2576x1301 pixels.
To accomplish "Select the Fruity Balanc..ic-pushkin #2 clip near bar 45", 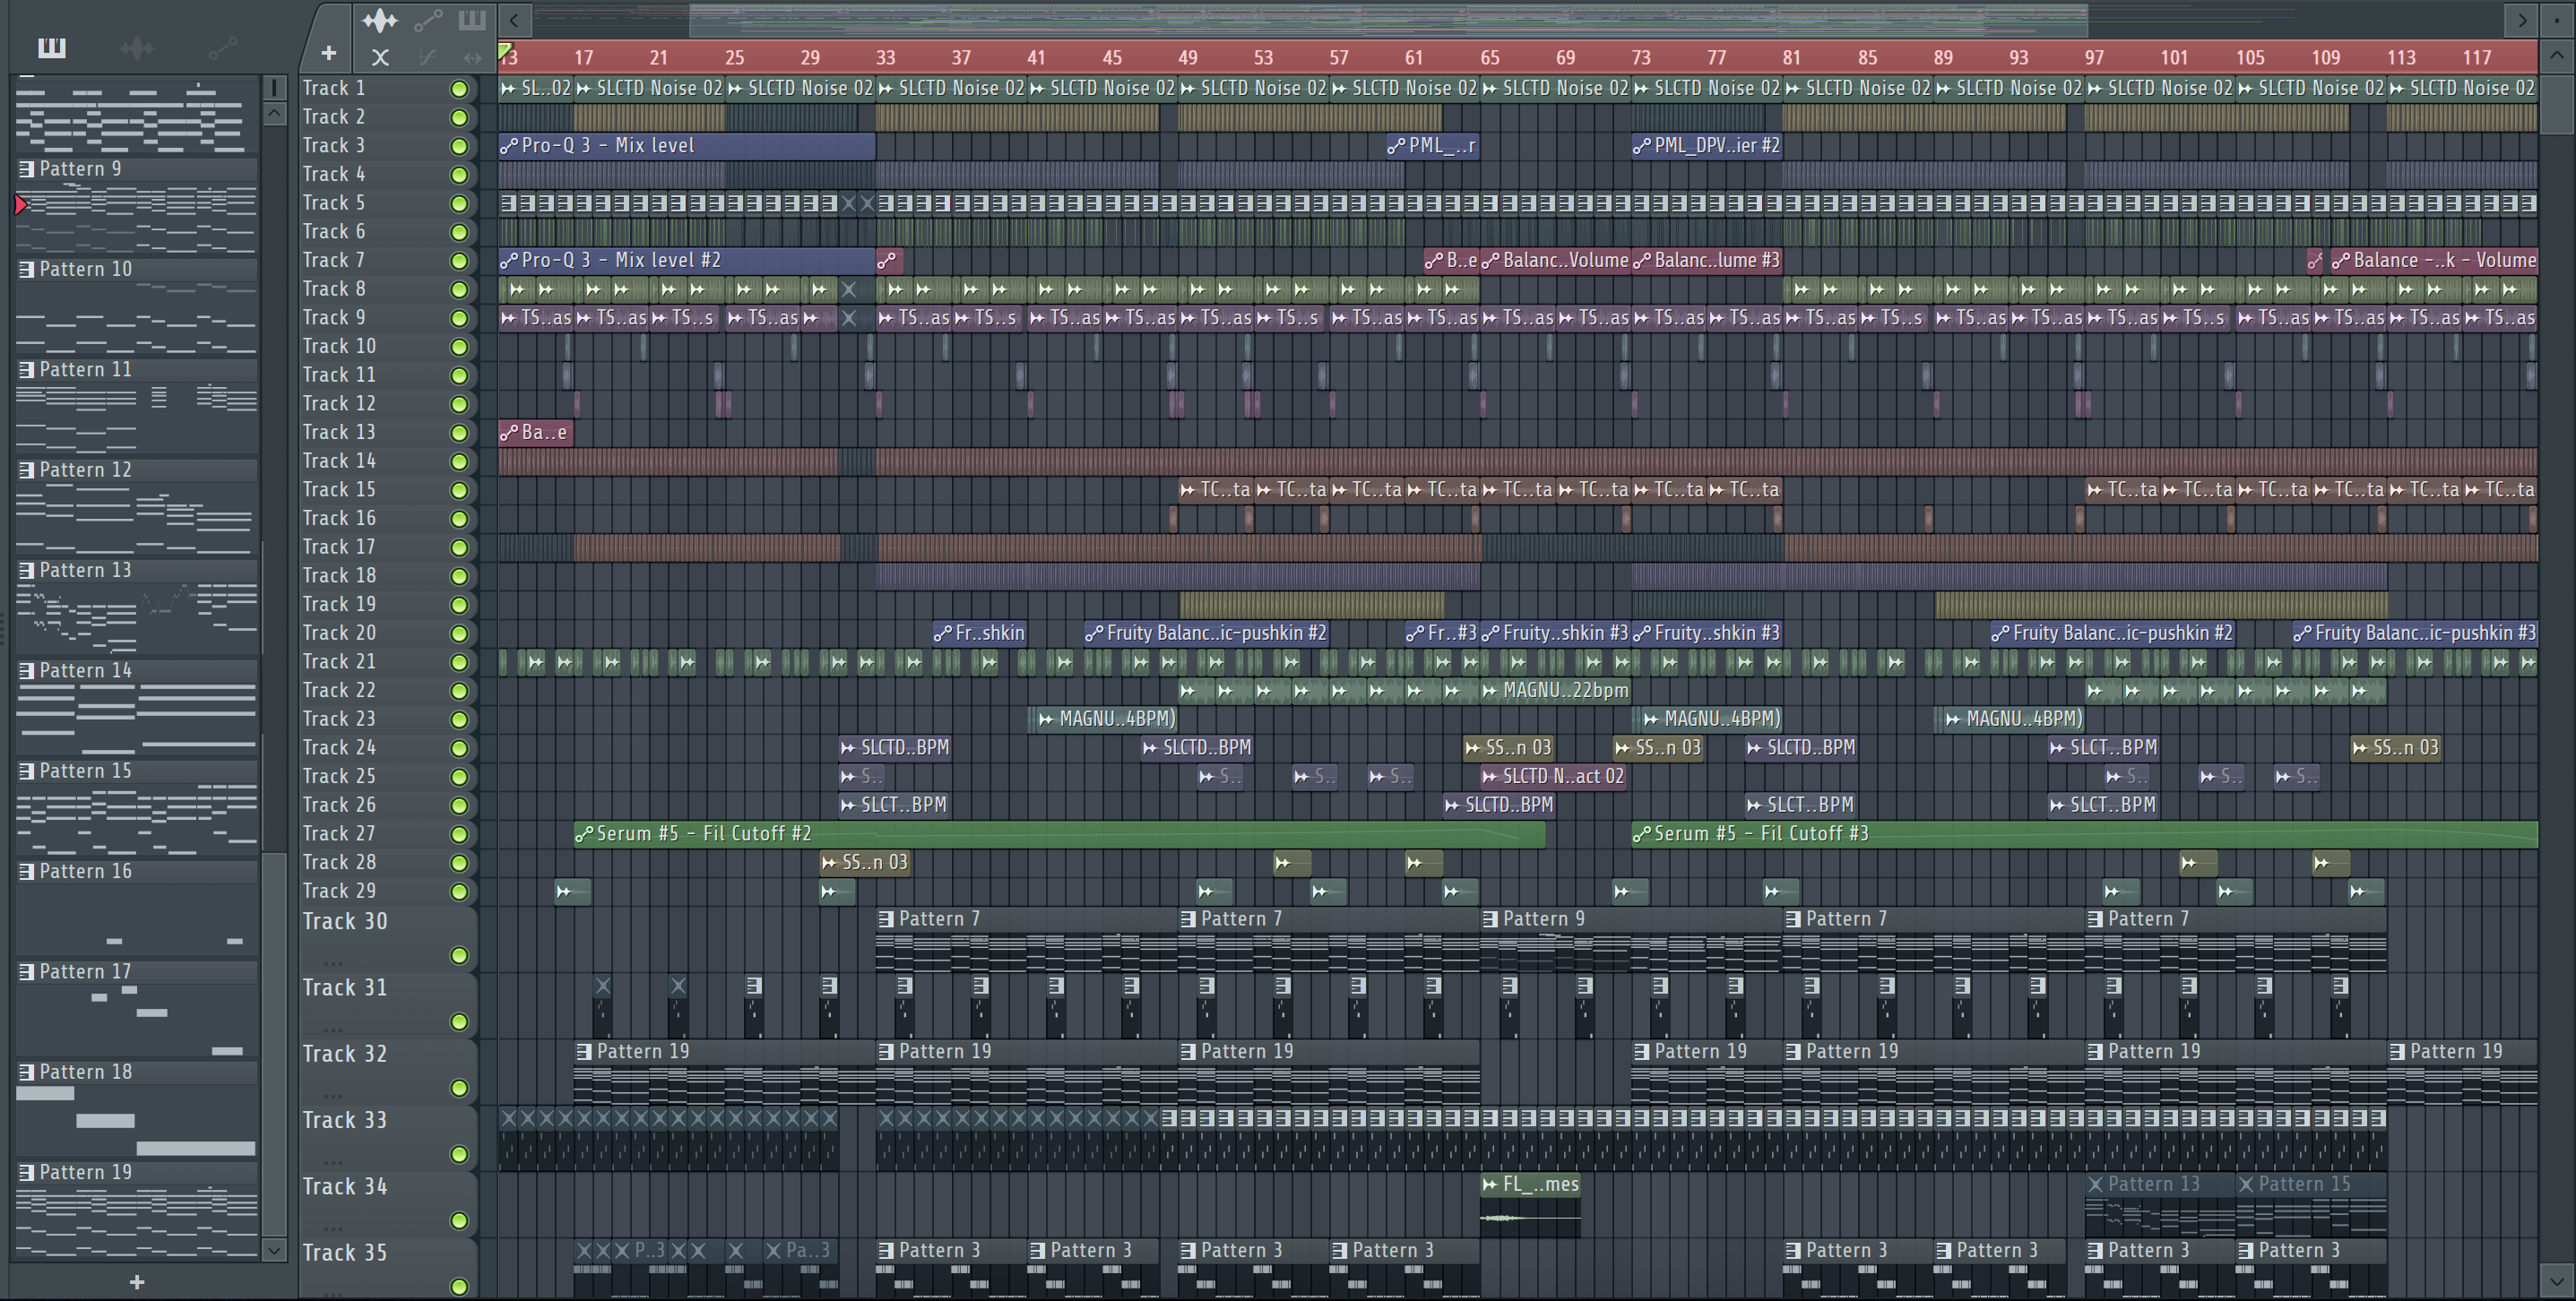I will point(1207,634).
